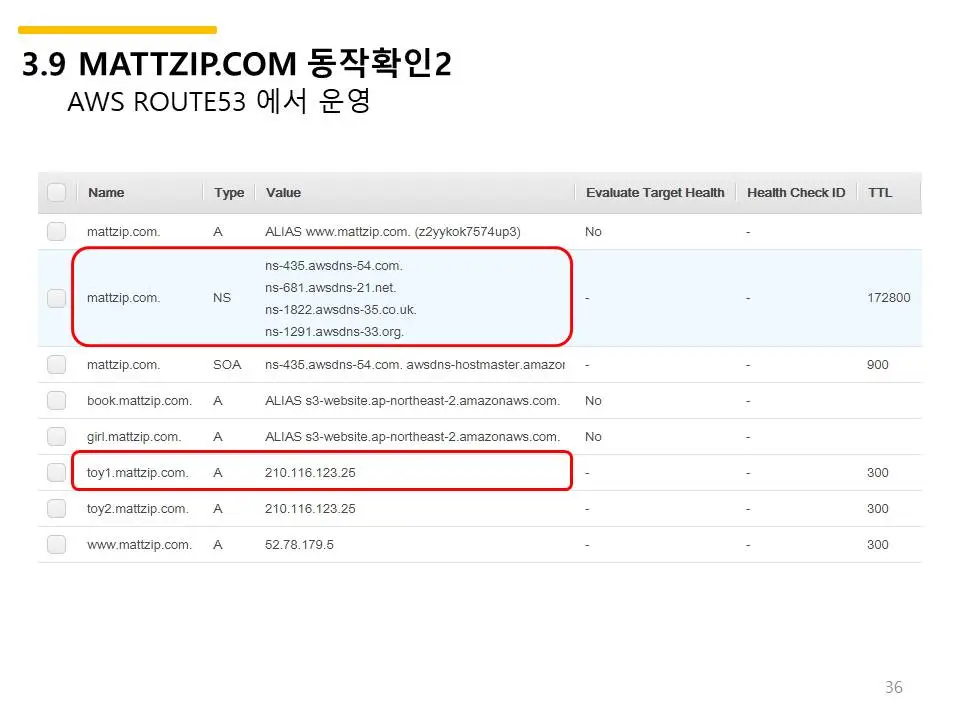Screen dimensions: 960x720
Task: Check the toy2.mattzip.com record checkbox
Action: pos(56,508)
